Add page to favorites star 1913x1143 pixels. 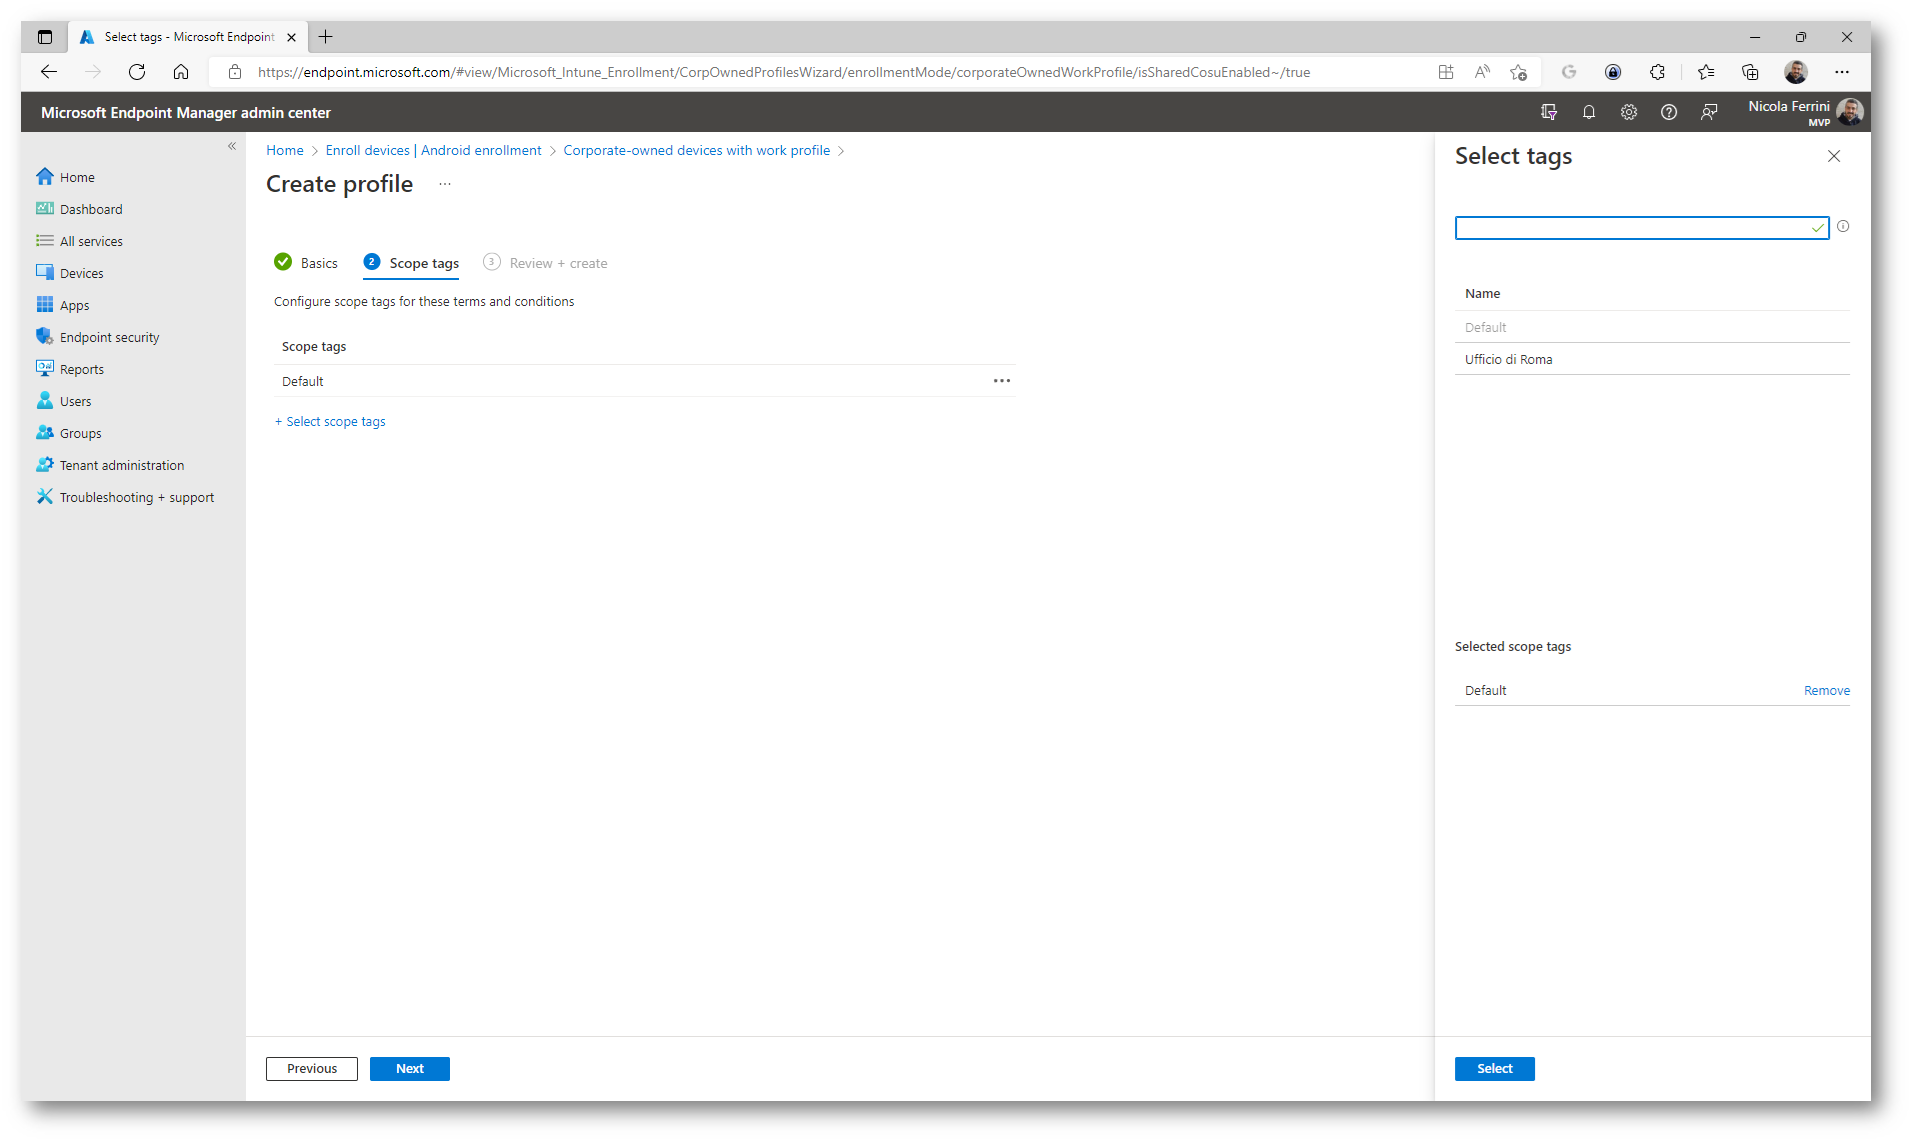click(1519, 72)
